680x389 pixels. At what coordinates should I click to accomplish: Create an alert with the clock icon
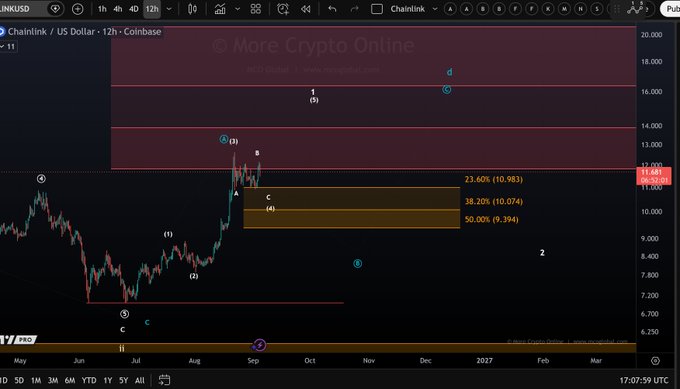pyautogui.click(x=283, y=9)
